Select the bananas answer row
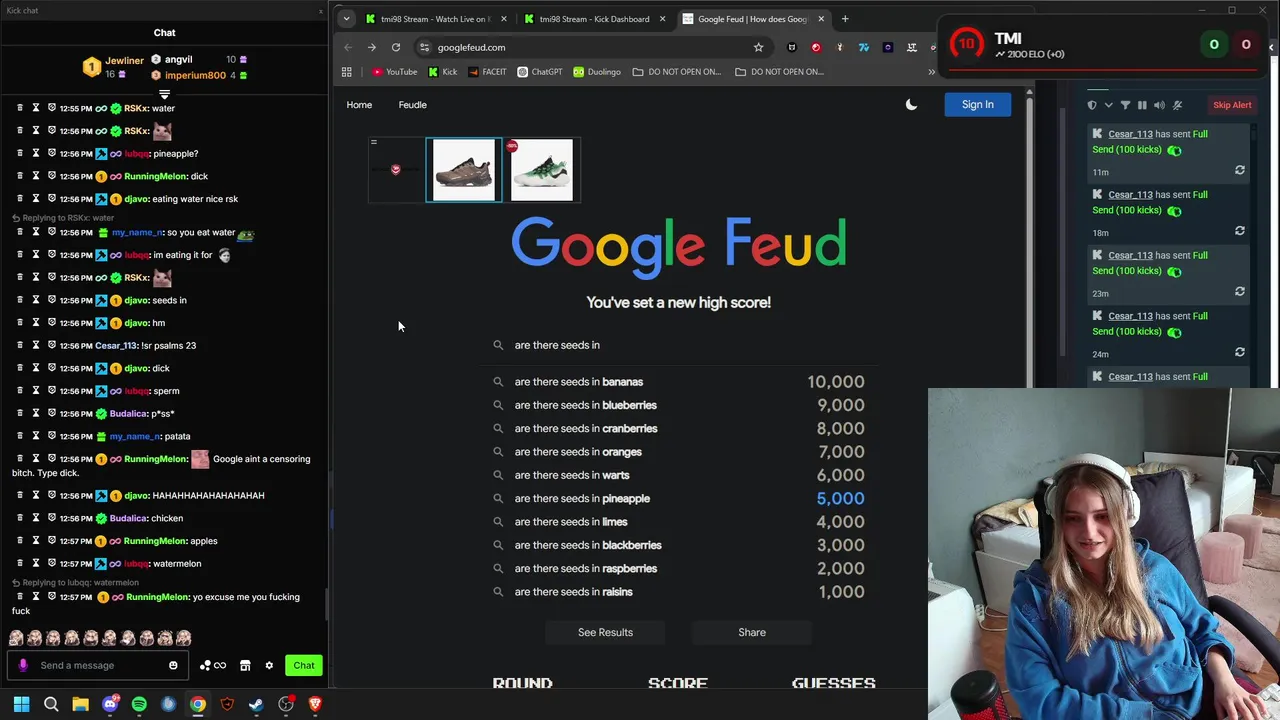Screen dimensions: 1280x720 (x=678, y=382)
